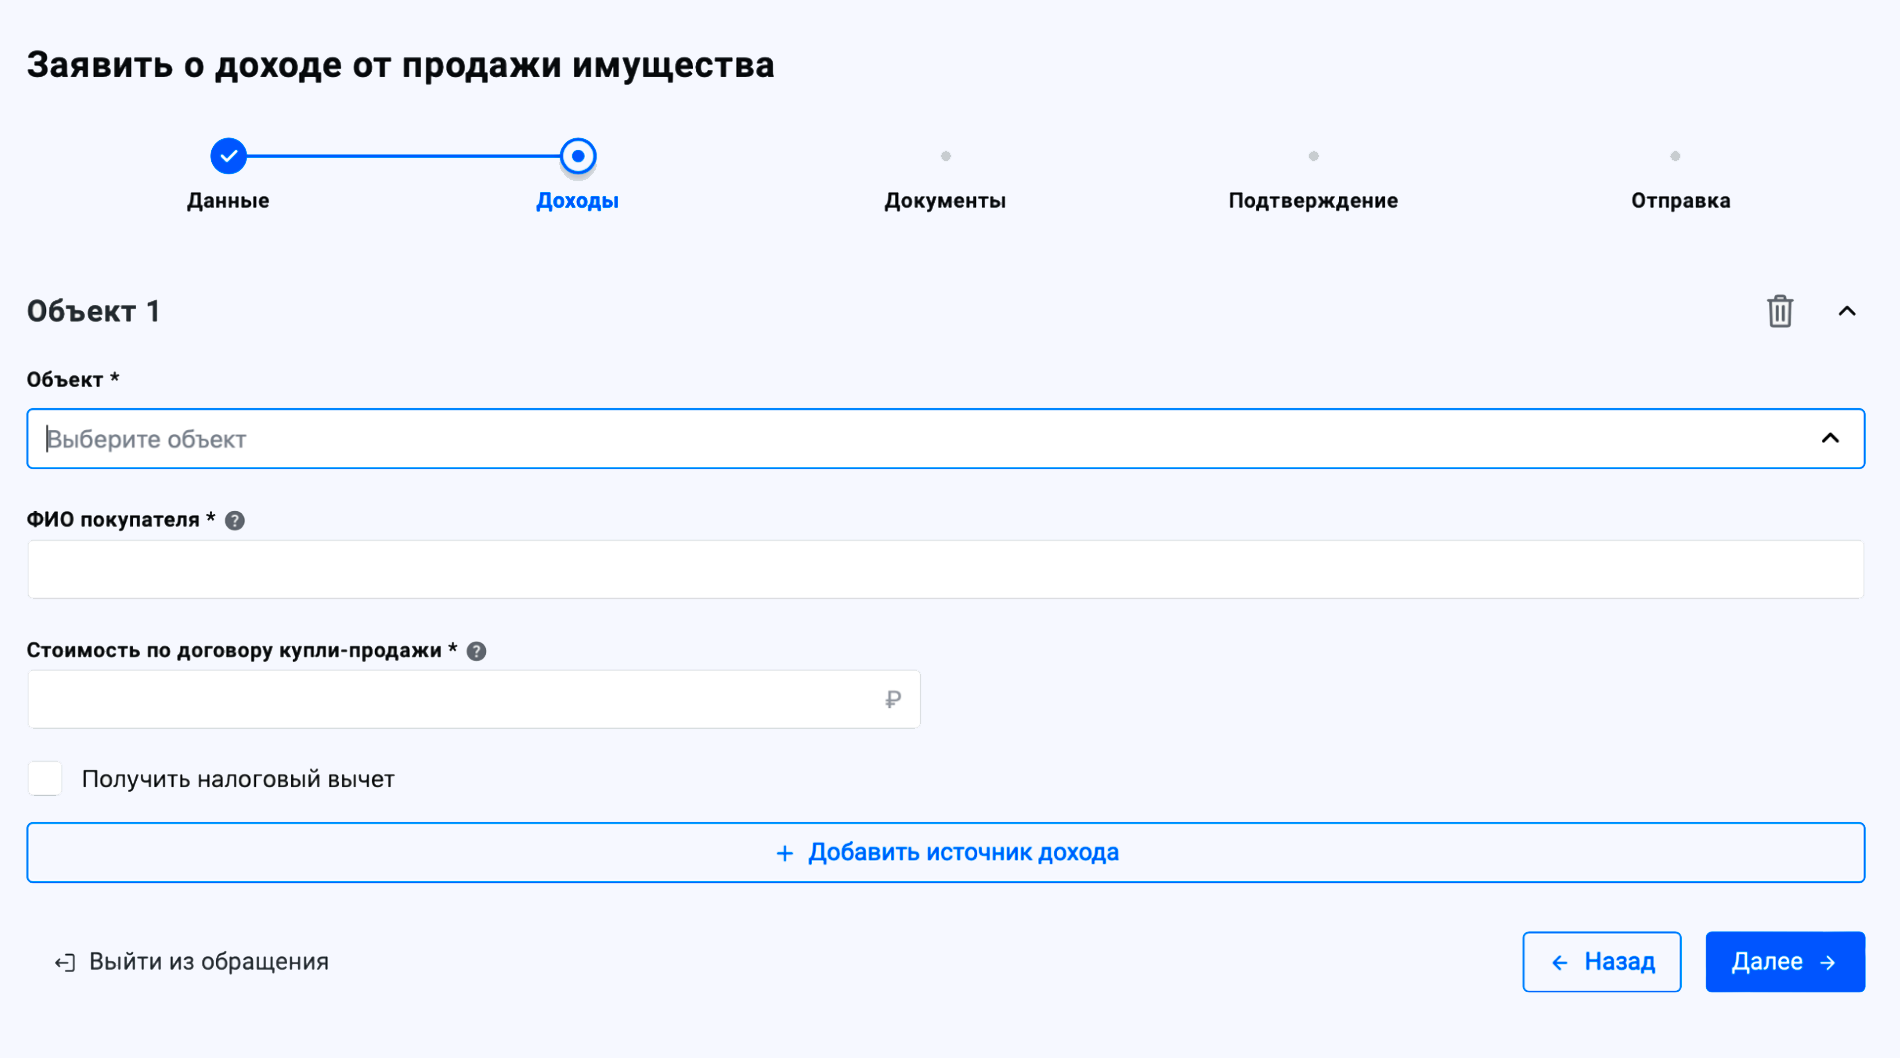This screenshot has height=1058, width=1900.
Task: Enable the Получить налоговый вычет checkbox
Action: click(x=45, y=778)
